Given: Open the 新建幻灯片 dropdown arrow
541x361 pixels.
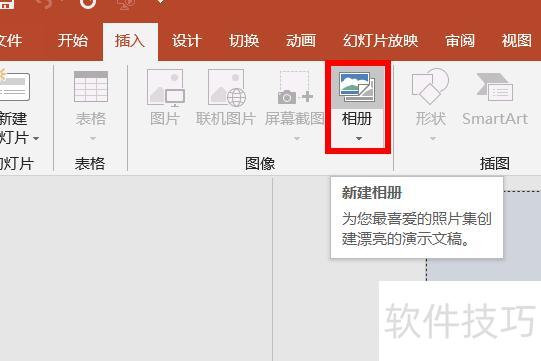Looking at the screenshot, I should [x=36, y=139].
